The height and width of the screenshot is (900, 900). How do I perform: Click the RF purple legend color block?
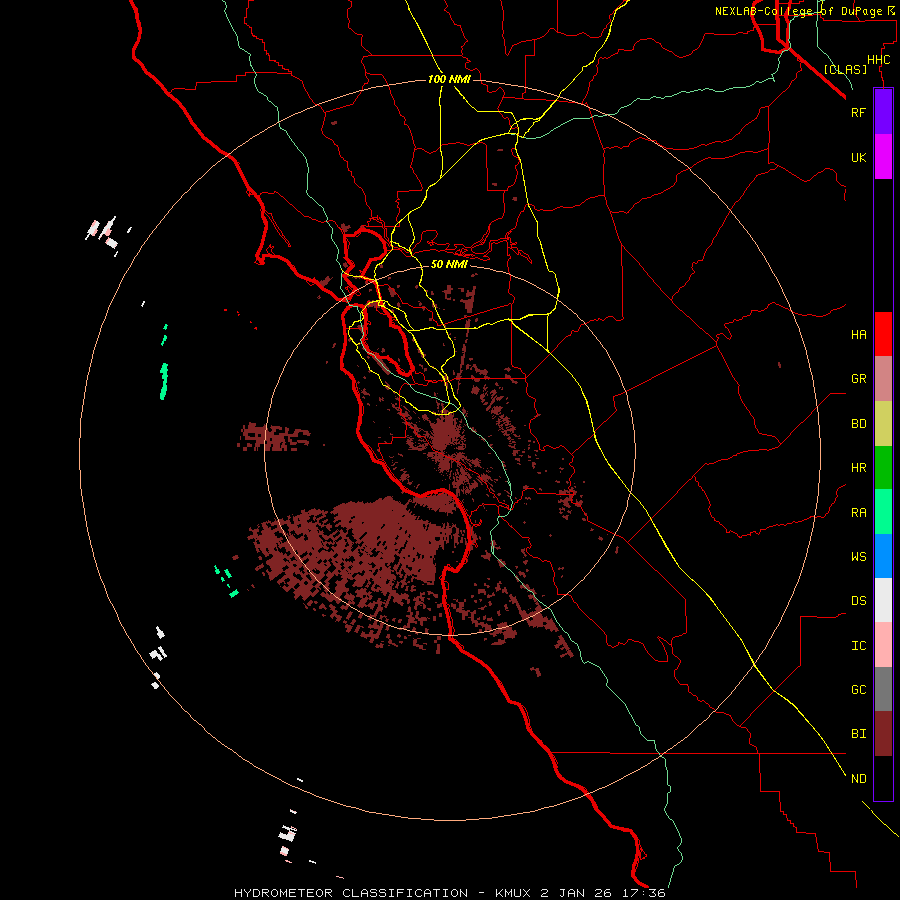coord(883,112)
